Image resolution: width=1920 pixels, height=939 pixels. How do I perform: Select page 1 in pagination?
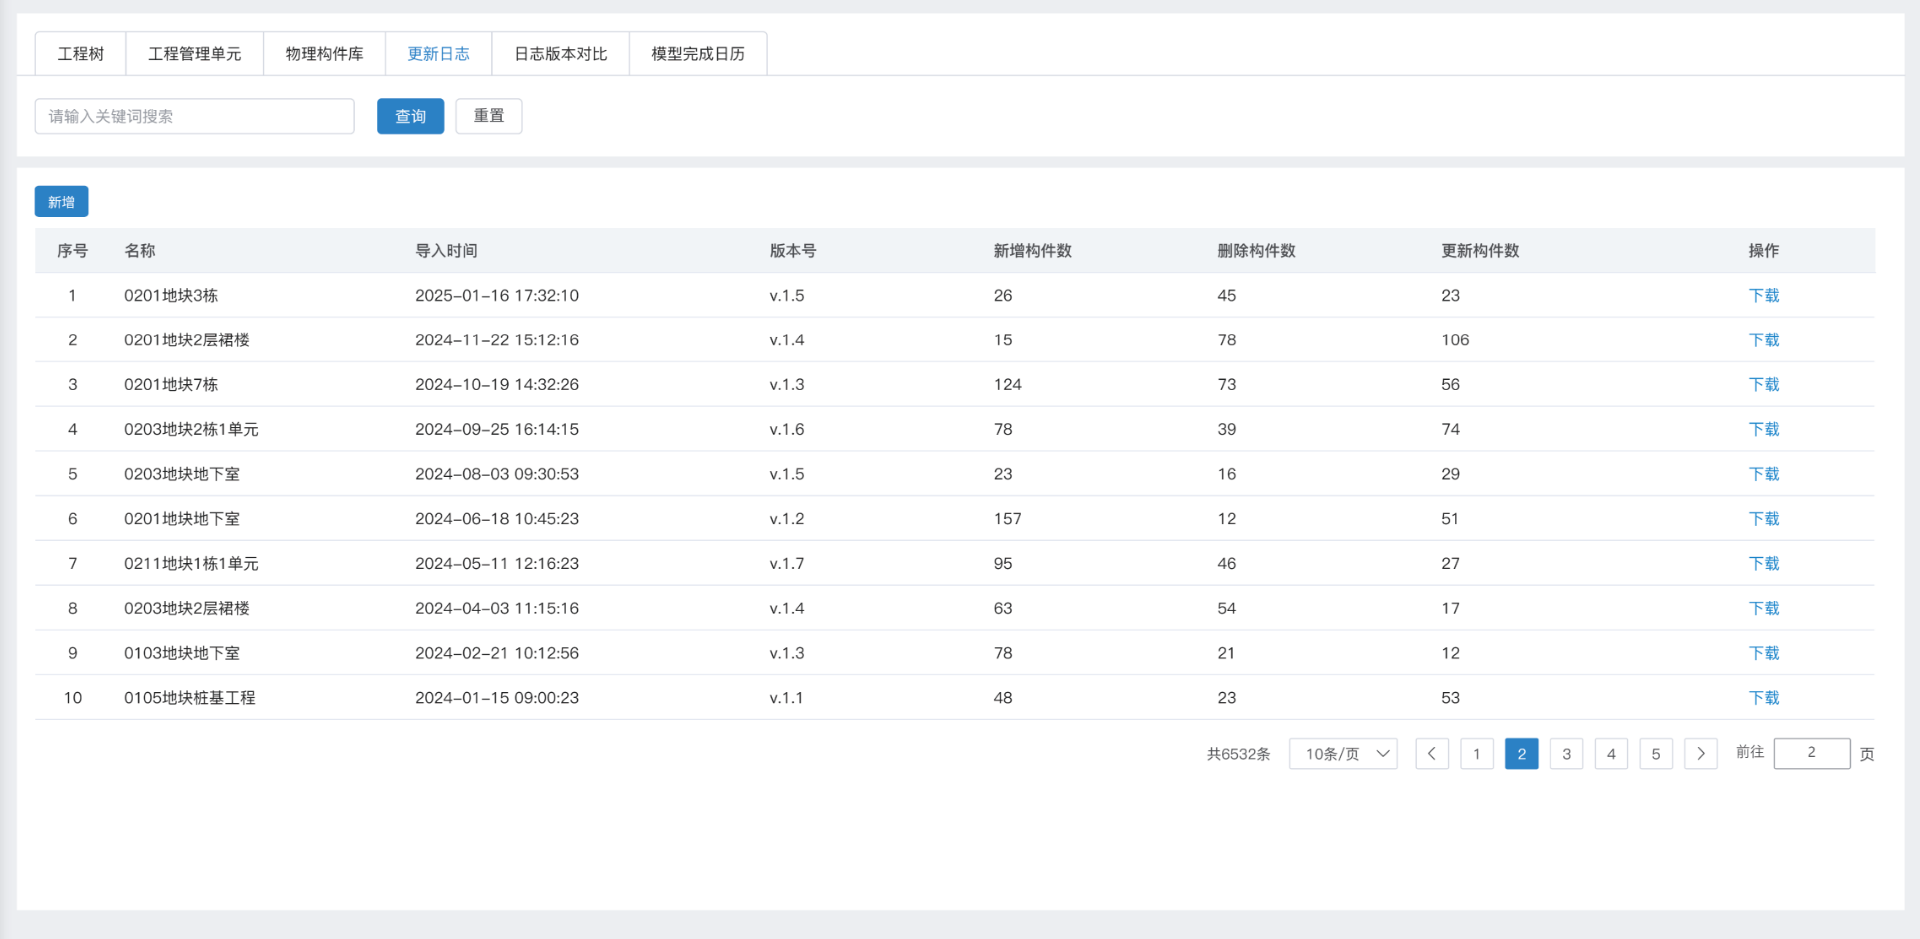point(1476,754)
